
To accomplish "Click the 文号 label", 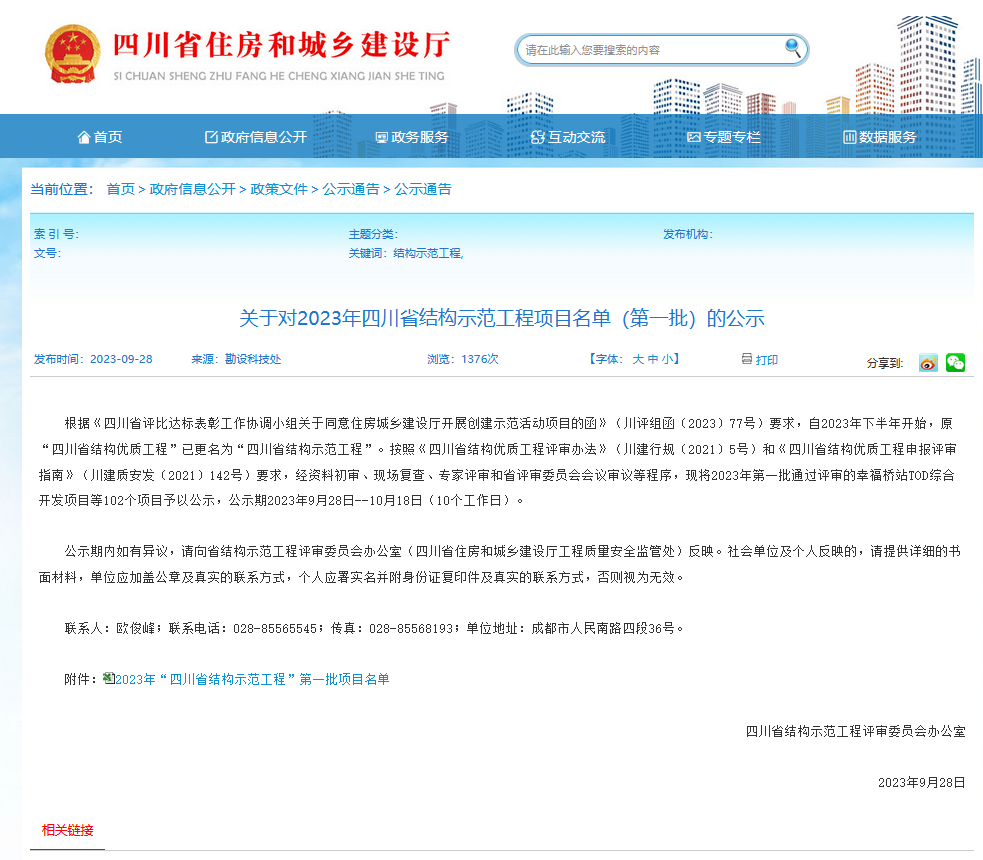I will click(x=47, y=253).
